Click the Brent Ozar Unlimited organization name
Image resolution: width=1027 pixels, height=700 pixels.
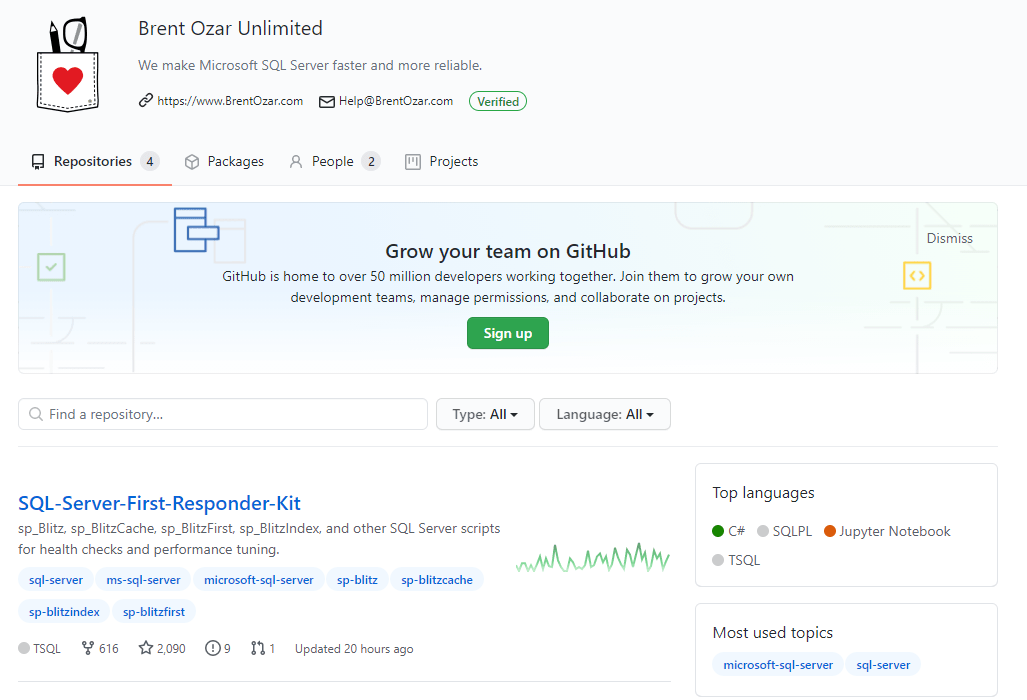coord(231,28)
